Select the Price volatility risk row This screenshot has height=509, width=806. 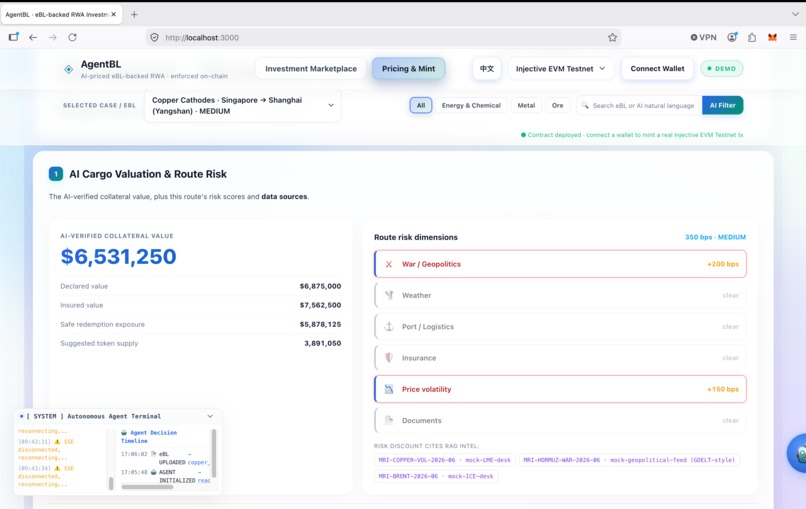560,389
